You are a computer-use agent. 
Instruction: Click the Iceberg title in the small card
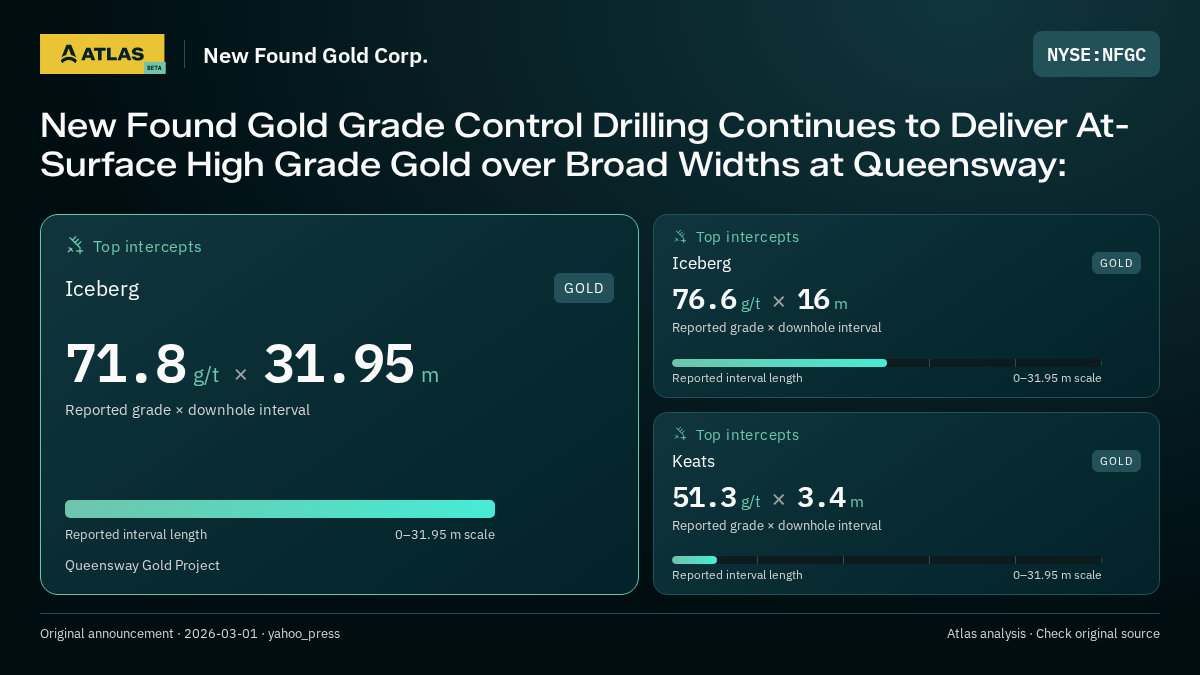pos(701,263)
